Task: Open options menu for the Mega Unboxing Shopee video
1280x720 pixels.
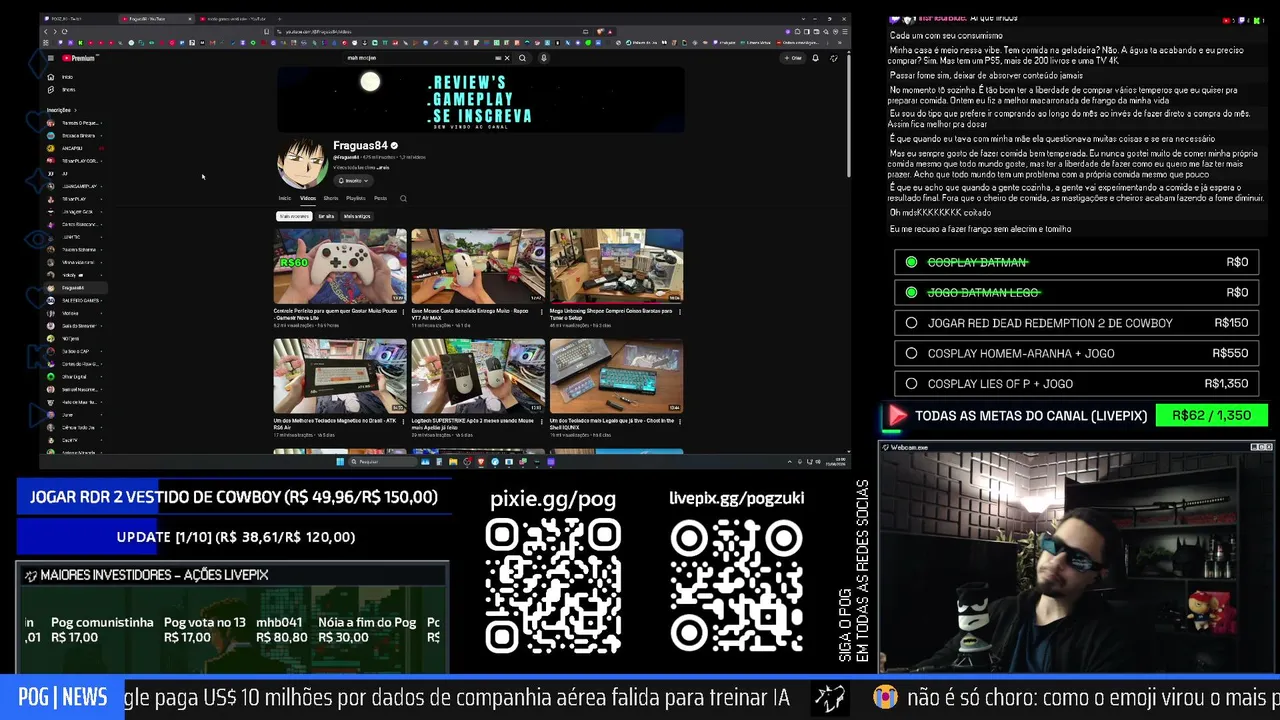Action: pyautogui.click(x=680, y=312)
